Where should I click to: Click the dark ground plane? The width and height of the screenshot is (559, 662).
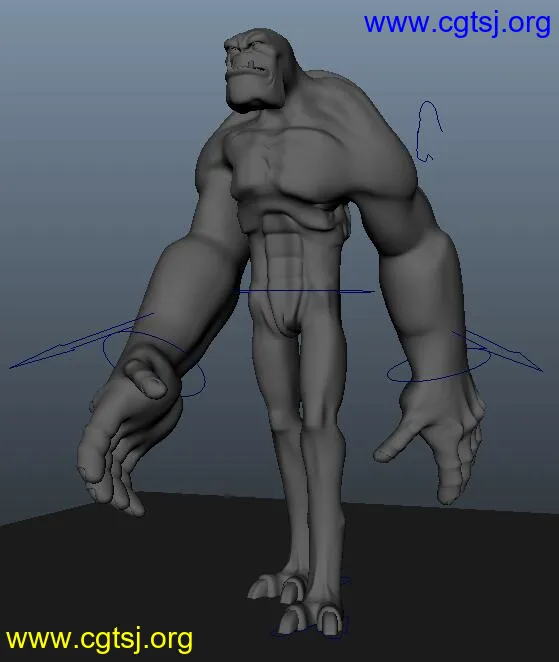(x=443, y=591)
